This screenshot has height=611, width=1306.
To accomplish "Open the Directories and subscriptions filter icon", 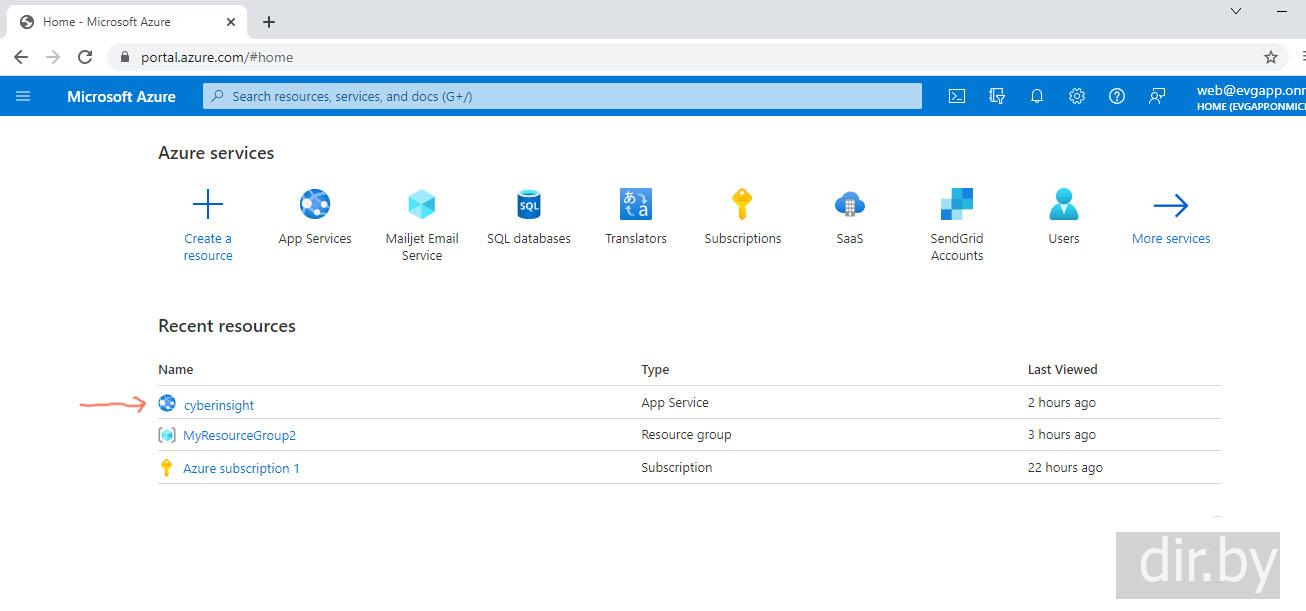I will click(997, 96).
